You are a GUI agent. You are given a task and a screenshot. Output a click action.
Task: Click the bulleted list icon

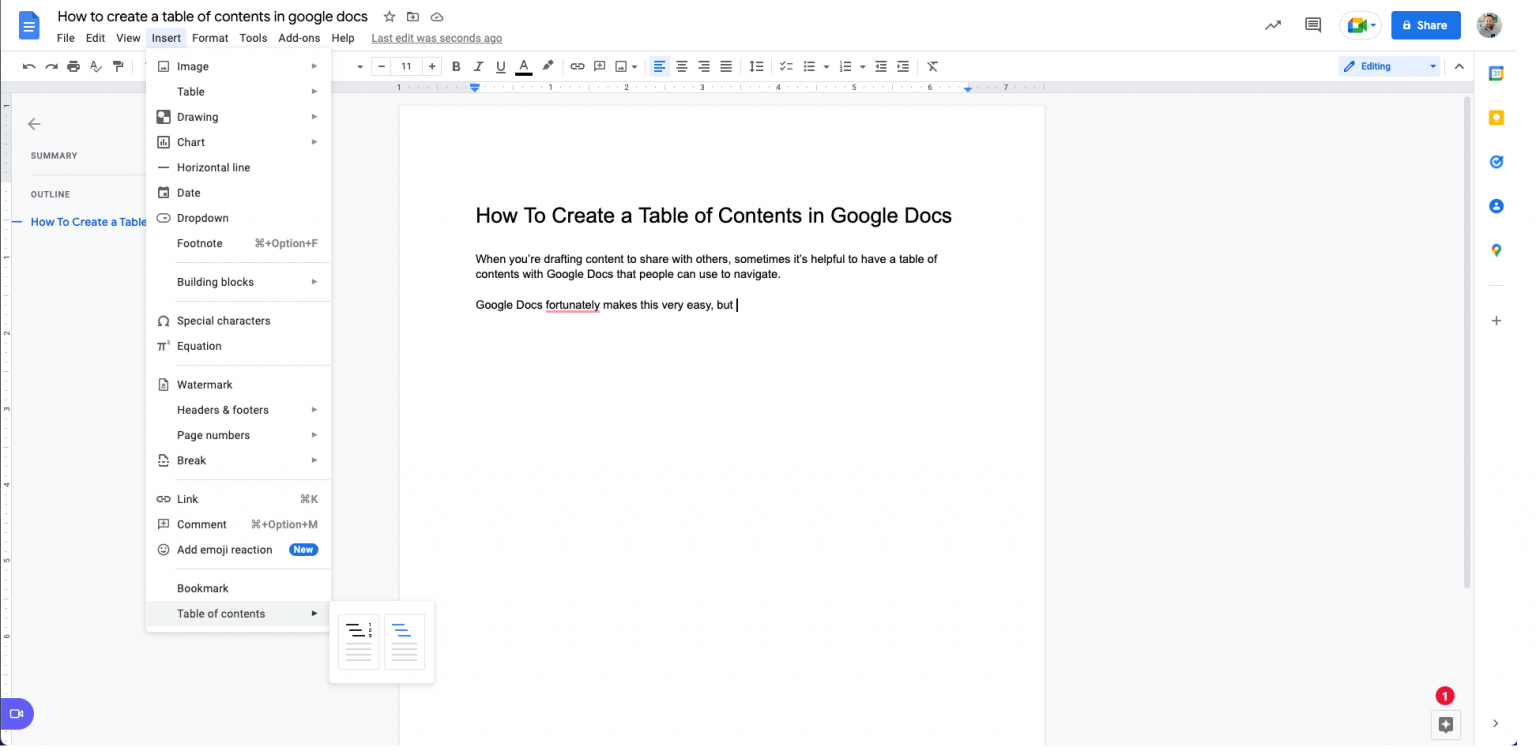tap(809, 67)
